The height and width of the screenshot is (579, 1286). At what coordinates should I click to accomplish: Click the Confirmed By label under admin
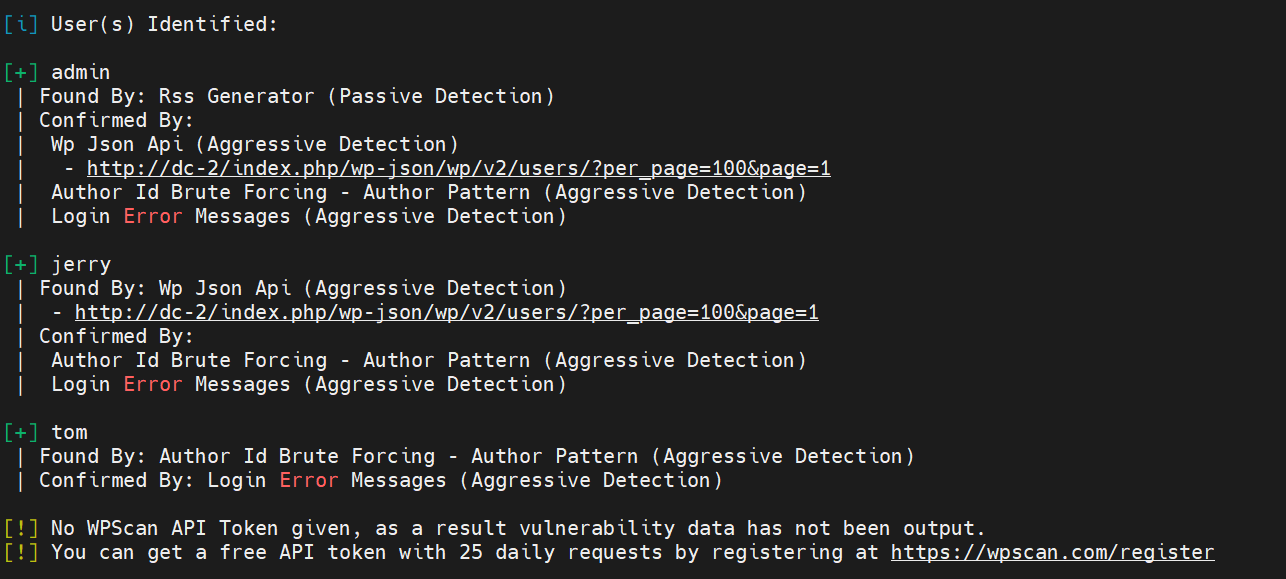tap(116, 120)
